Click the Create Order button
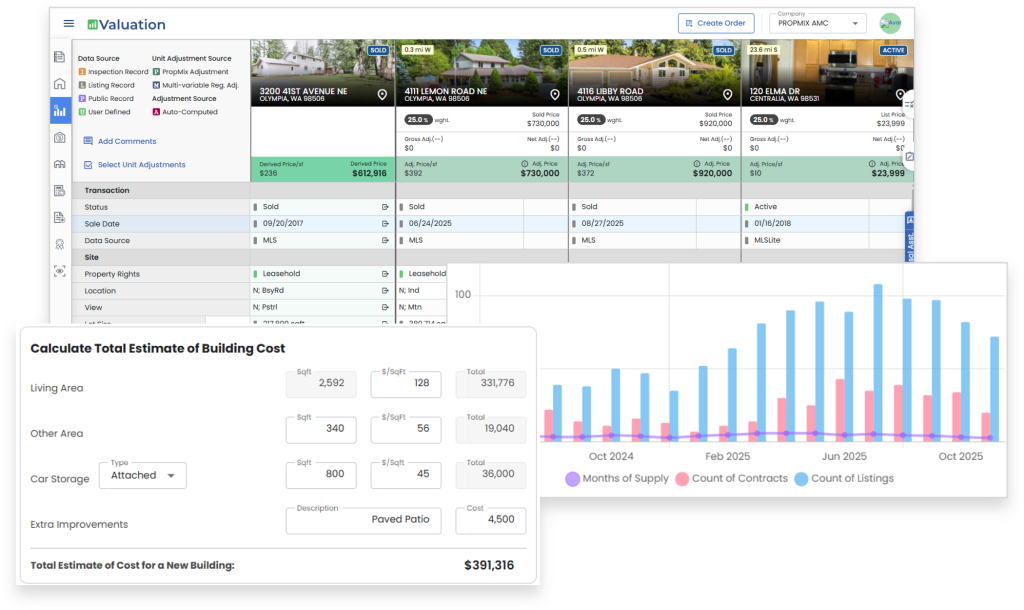Image resolution: width=1024 pixels, height=610 pixels. (x=715, y=23)
